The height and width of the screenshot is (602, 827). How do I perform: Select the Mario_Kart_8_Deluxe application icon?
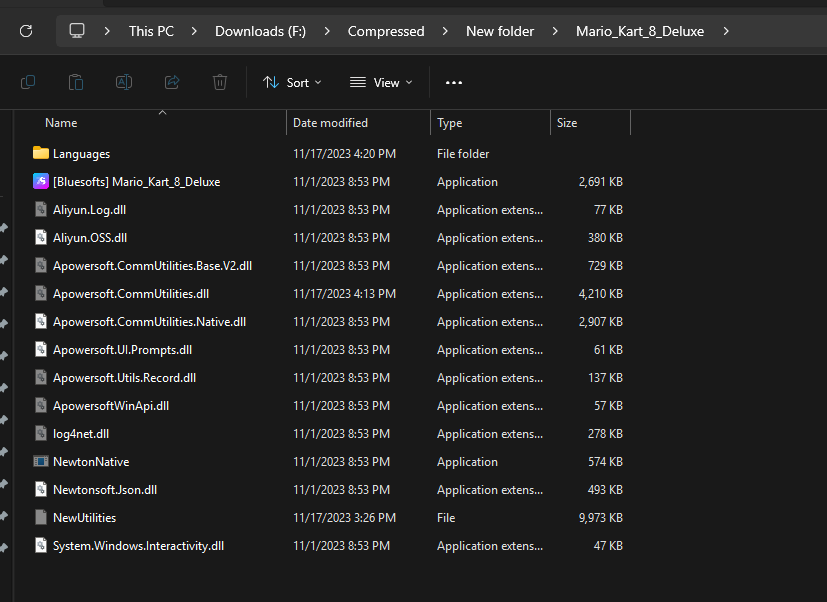(x=41, y=182)
